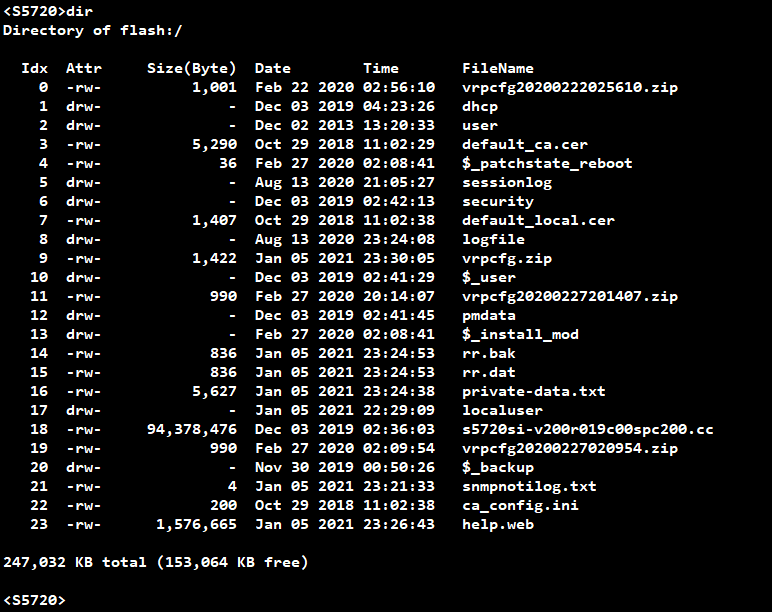Screen dimensions: 772x612
Task: Click the help.web filename
Action: tap(498, 525)
